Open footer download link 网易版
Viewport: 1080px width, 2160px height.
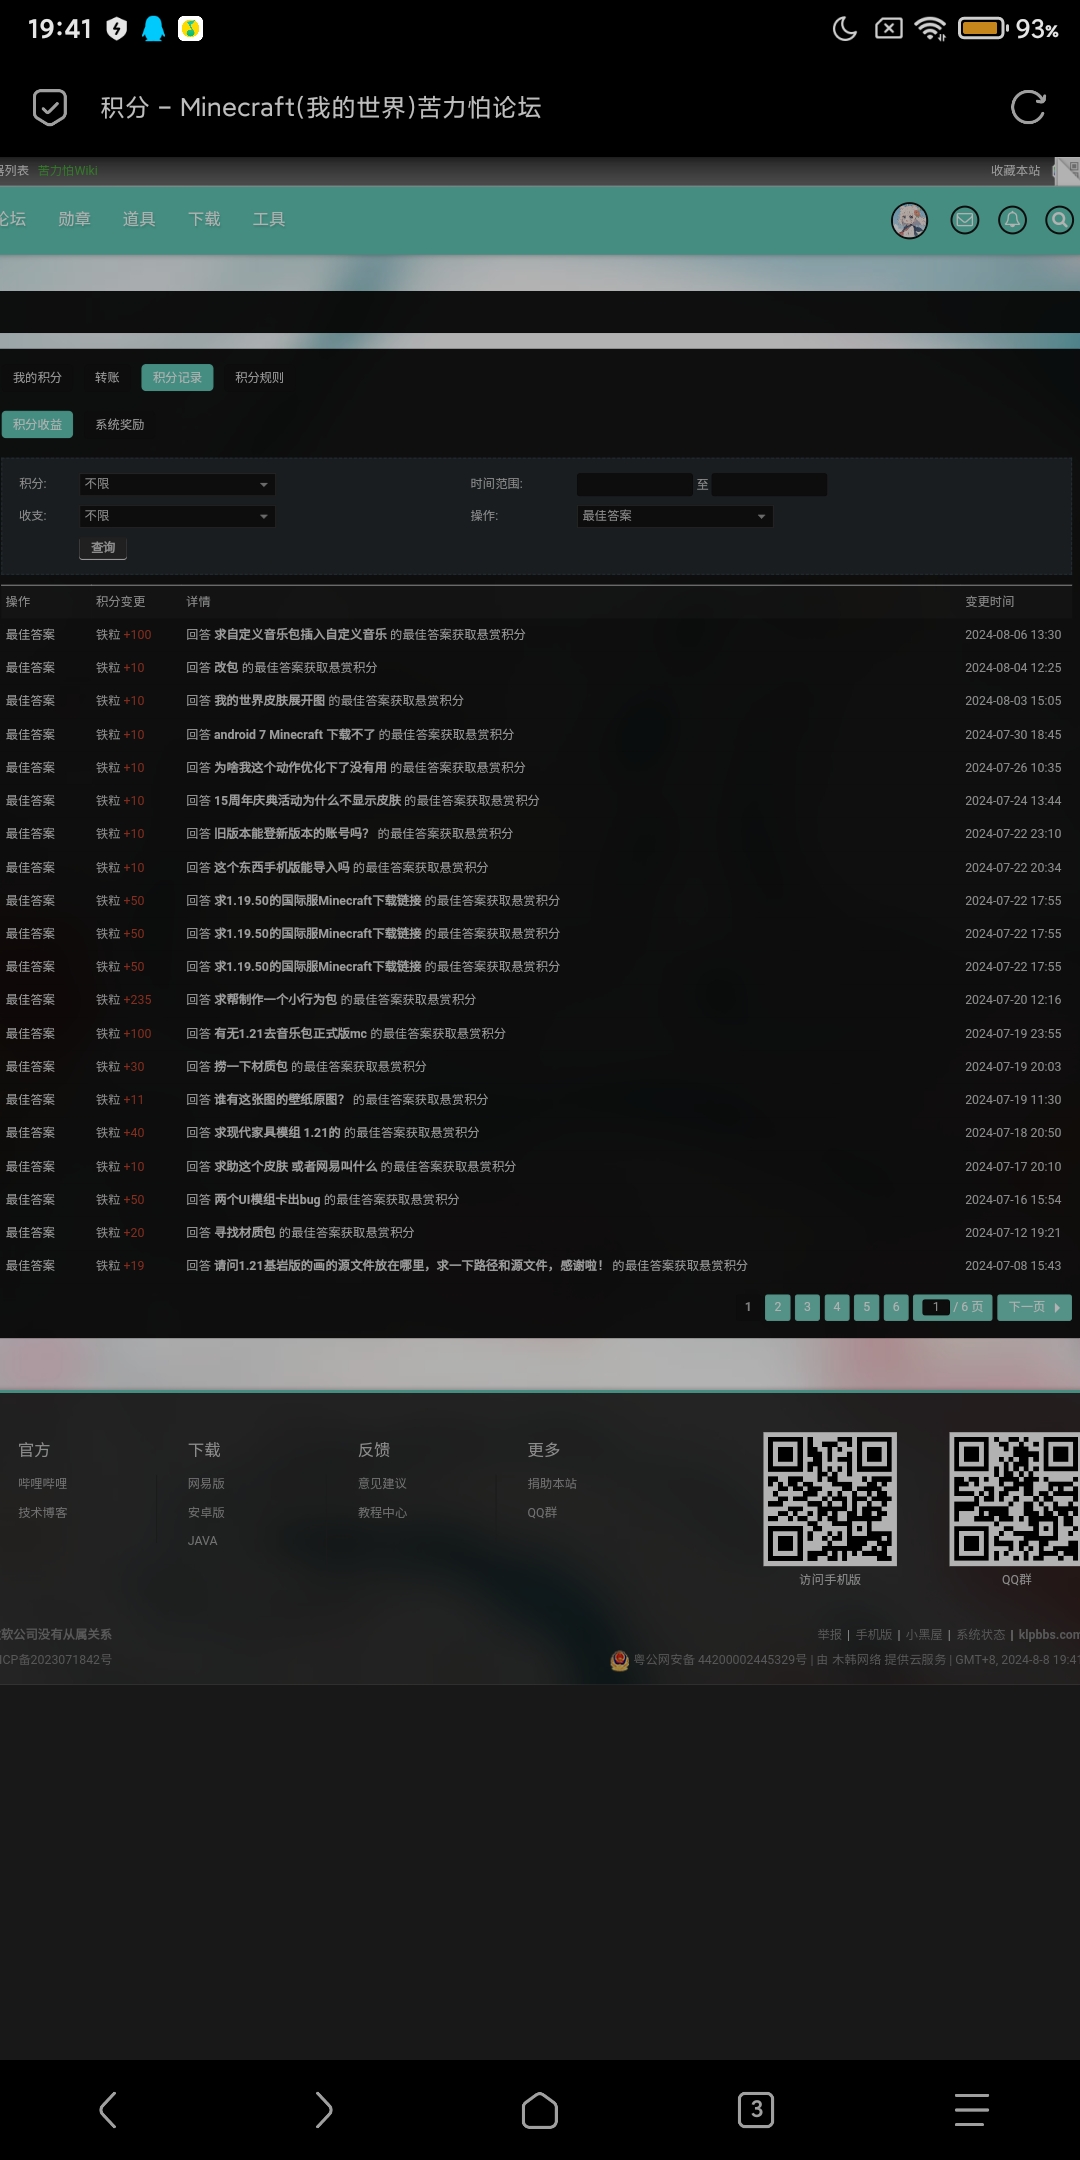(206, 1483)
